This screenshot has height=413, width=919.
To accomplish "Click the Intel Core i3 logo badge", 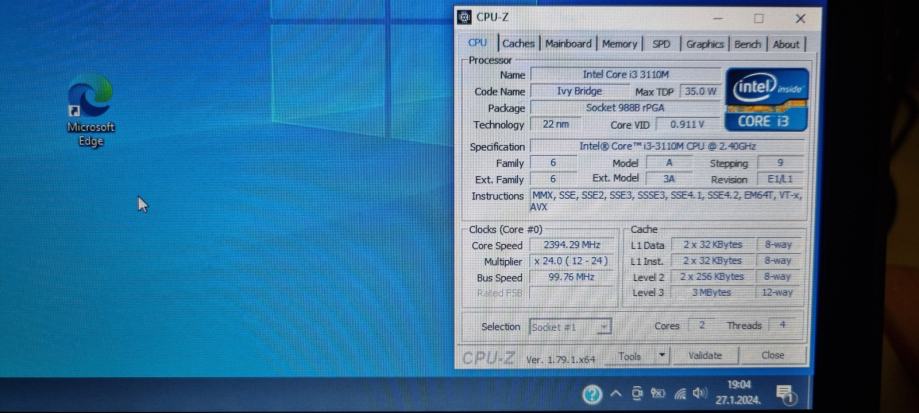I will (x=767, y=100).
